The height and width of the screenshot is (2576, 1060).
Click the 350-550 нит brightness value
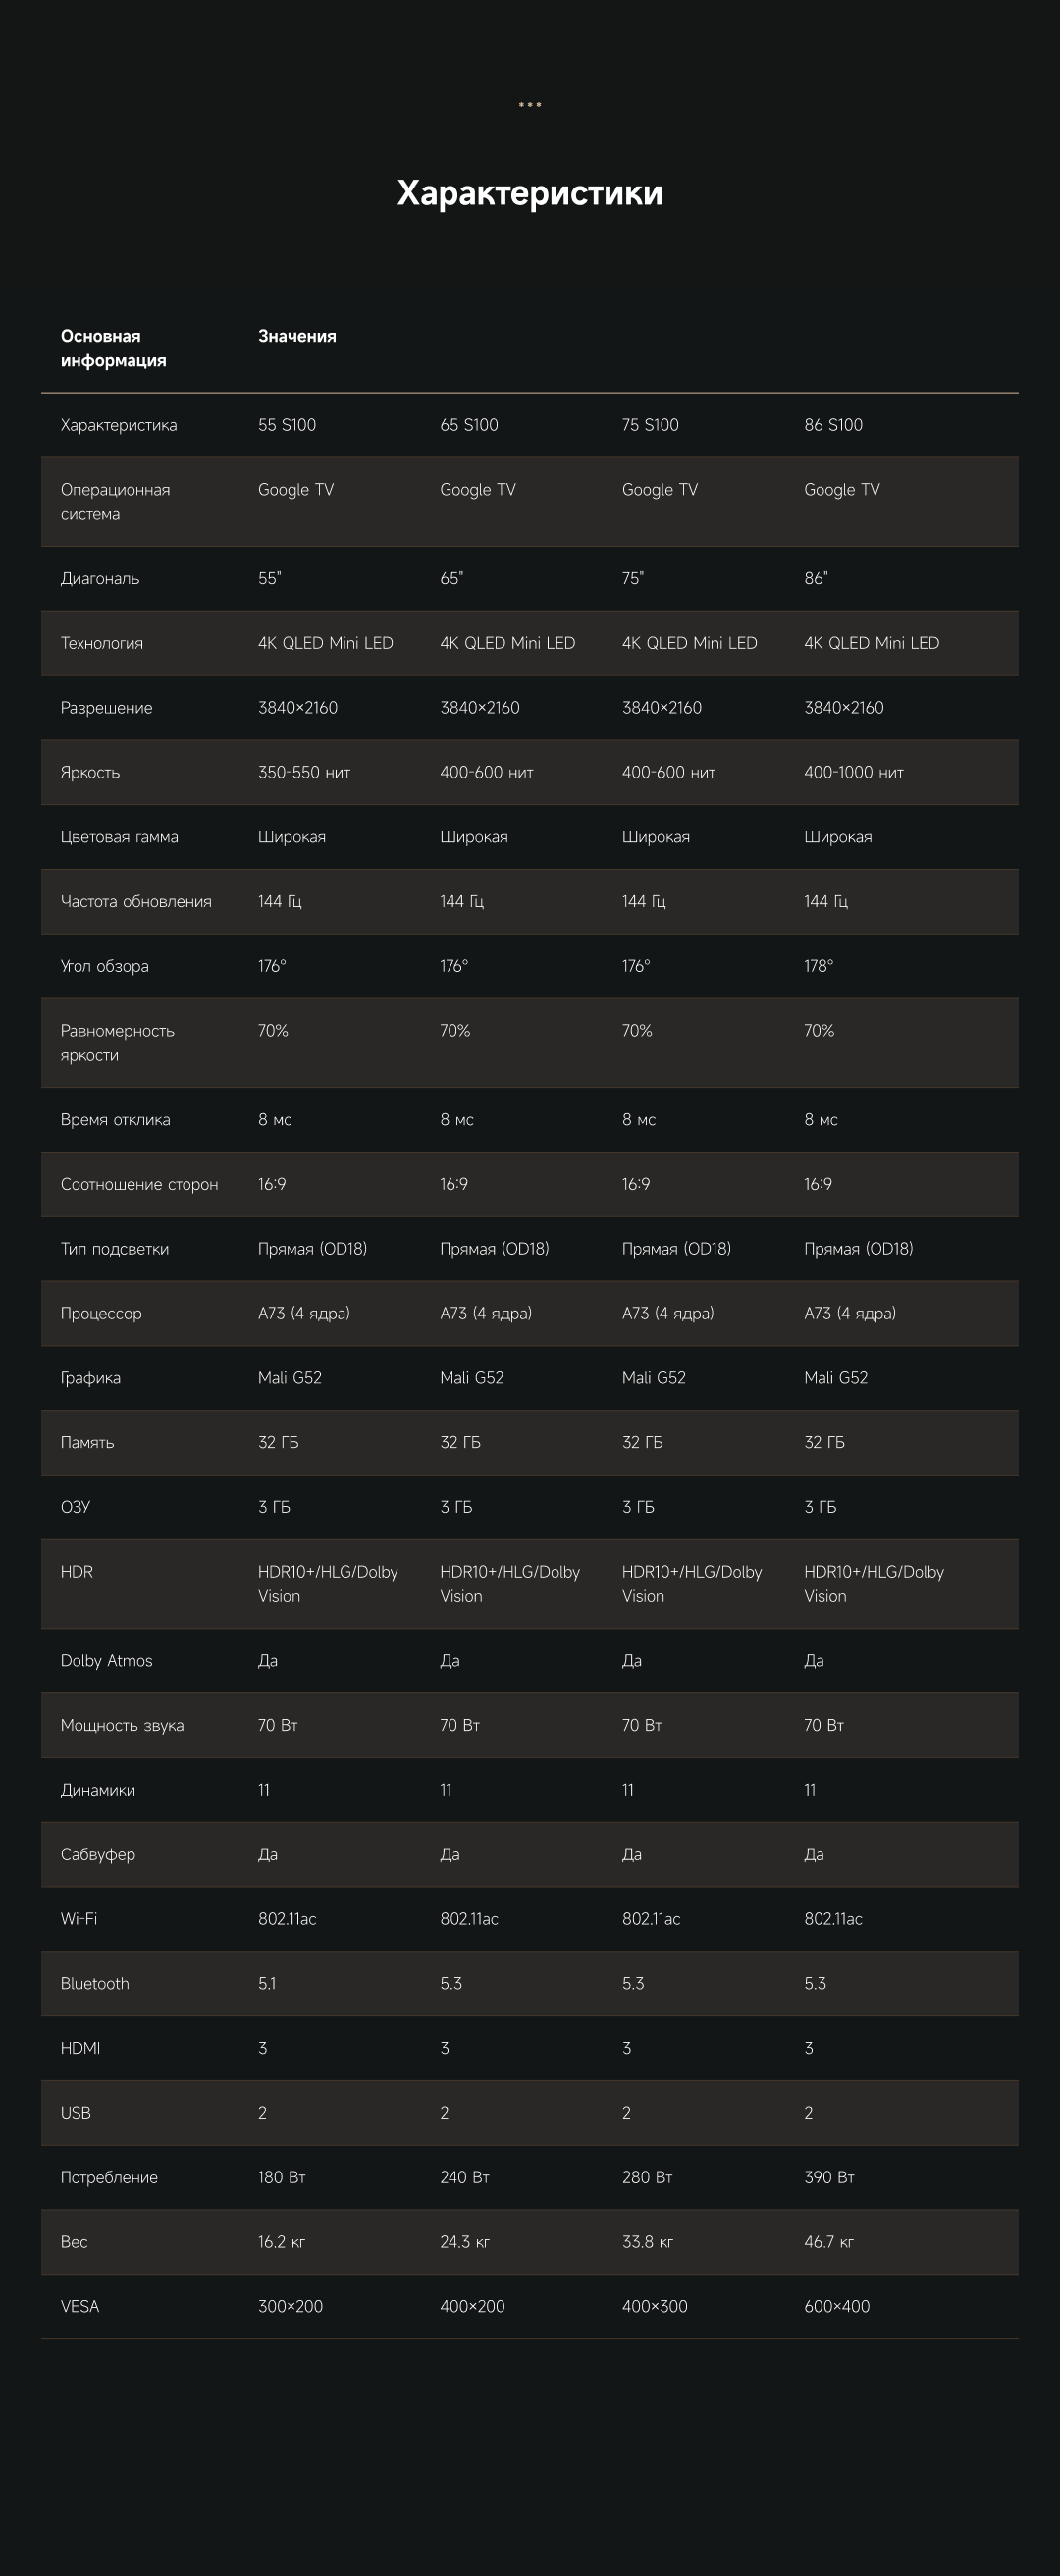pos(304,772)
